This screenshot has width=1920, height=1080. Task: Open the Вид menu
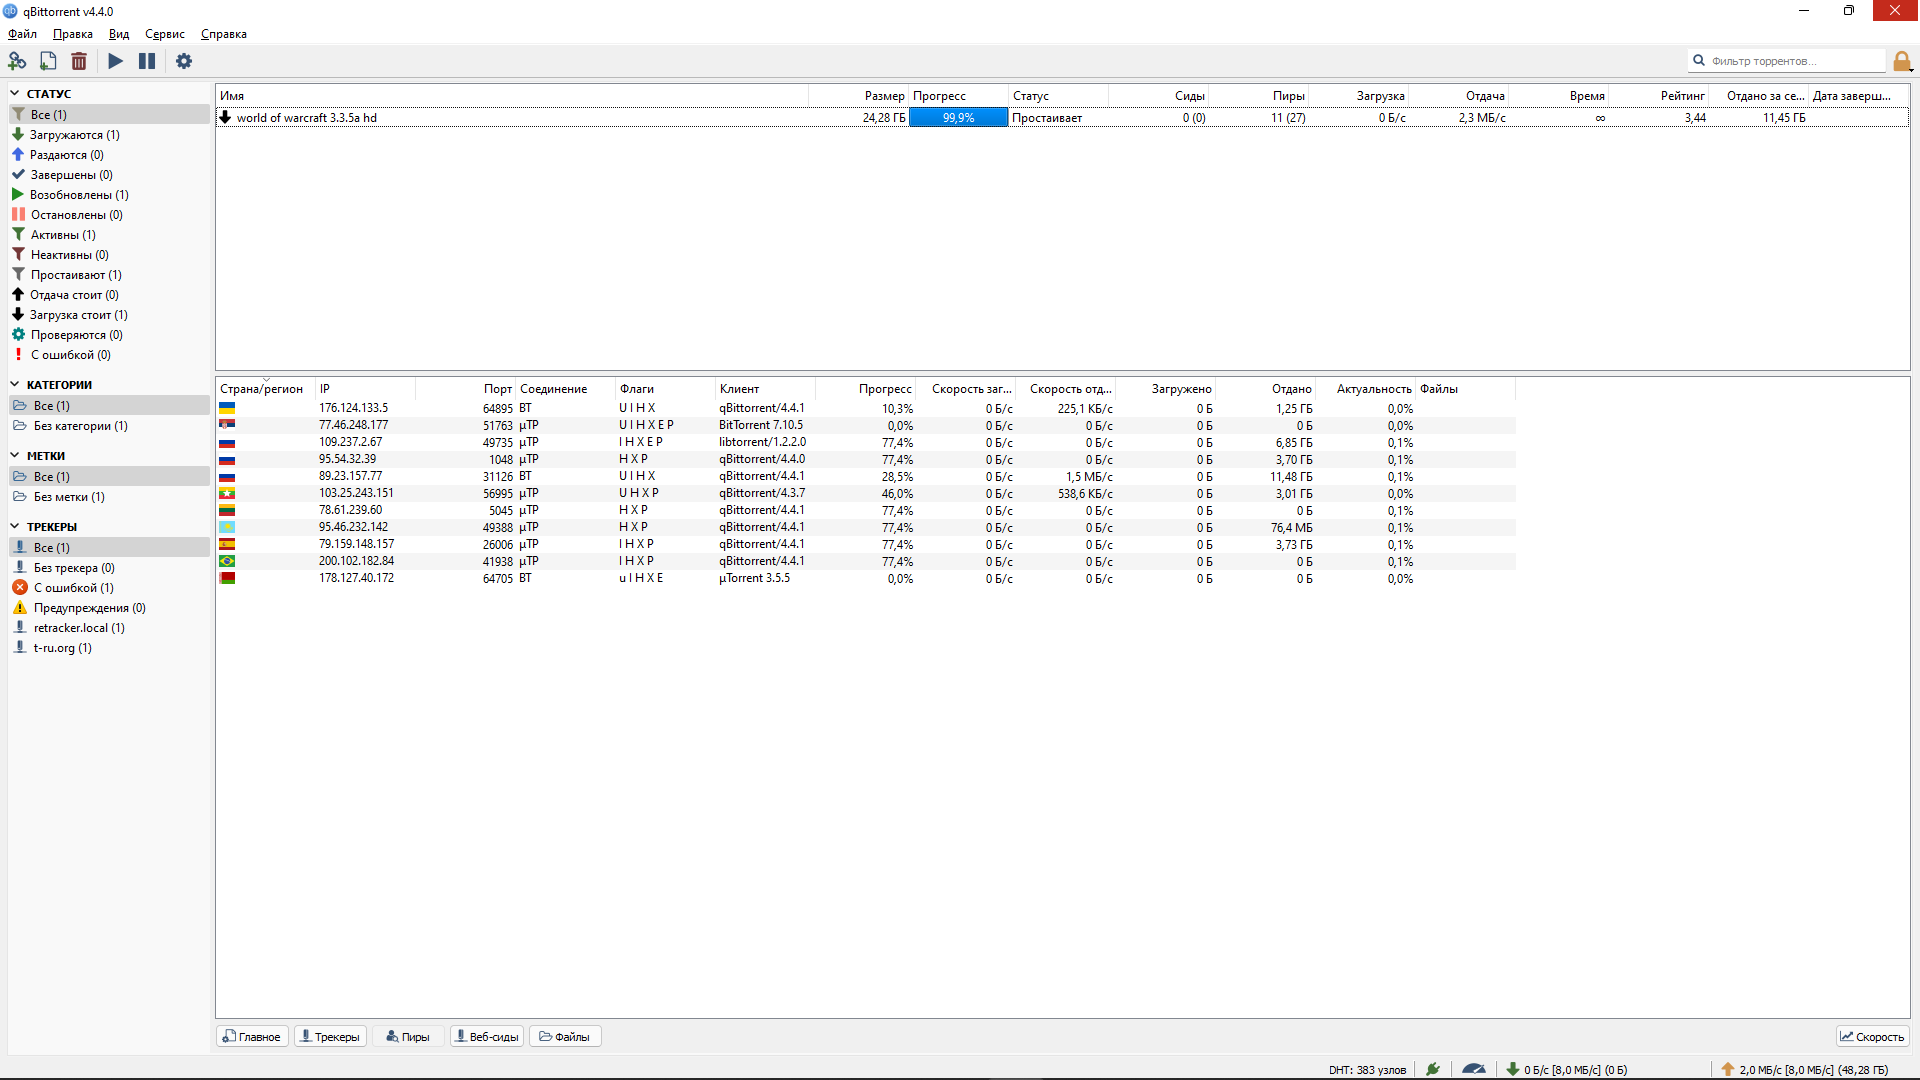119,34
